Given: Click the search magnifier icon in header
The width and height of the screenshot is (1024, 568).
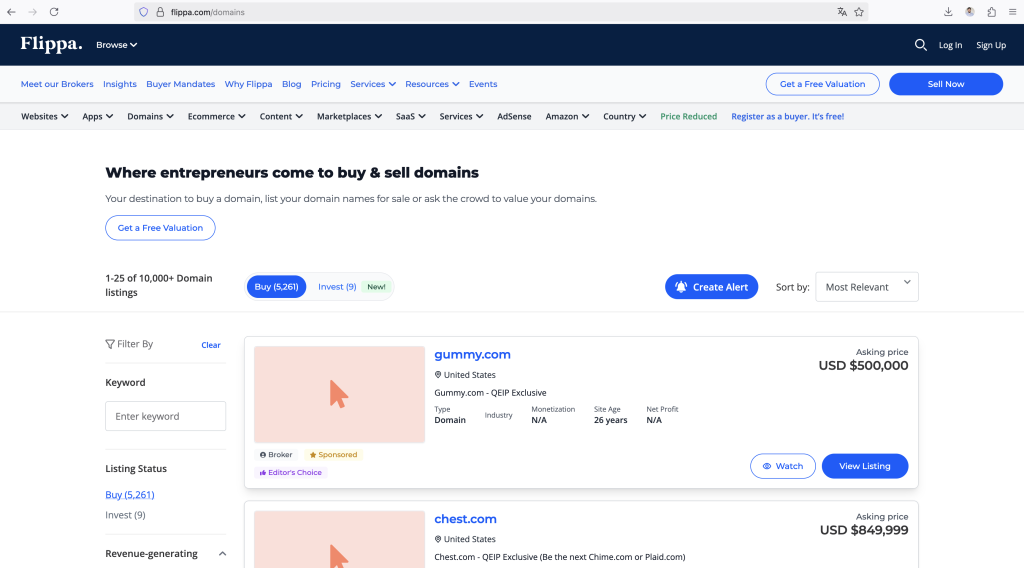Looking at the screenshot, I should pos(920,45).
